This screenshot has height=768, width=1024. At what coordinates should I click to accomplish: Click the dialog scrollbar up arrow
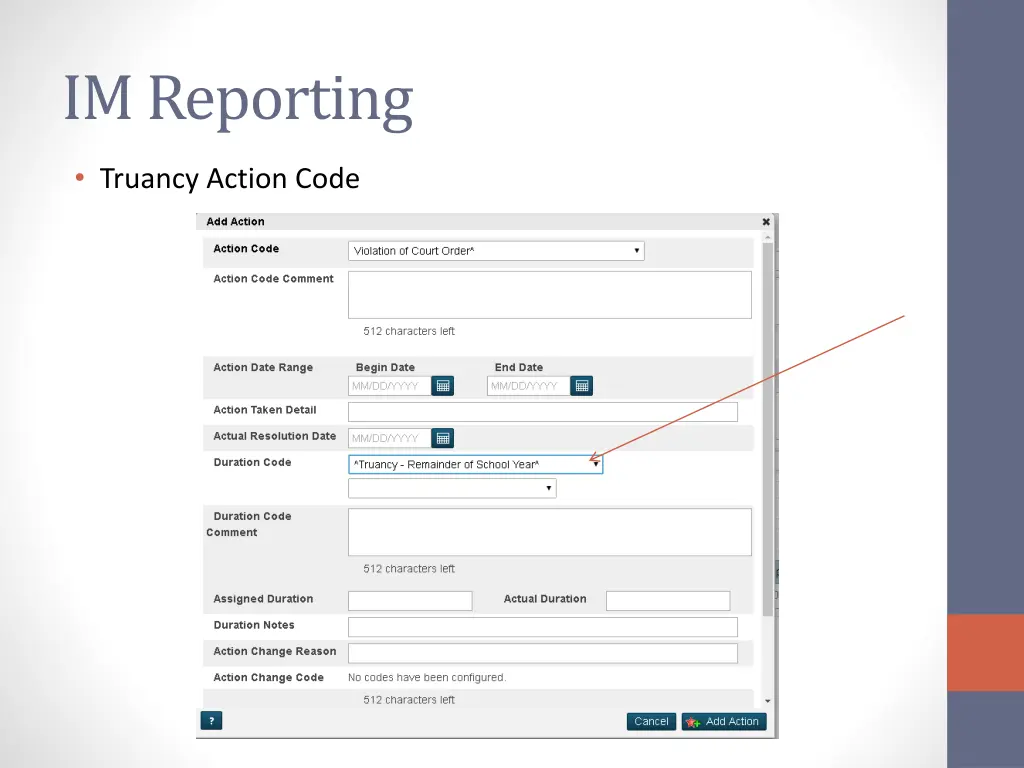(768, 237)
